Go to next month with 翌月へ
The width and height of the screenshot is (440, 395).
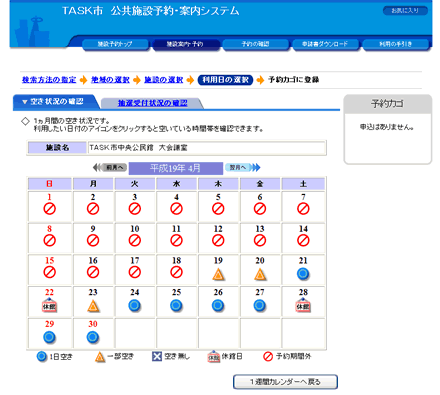243,167
